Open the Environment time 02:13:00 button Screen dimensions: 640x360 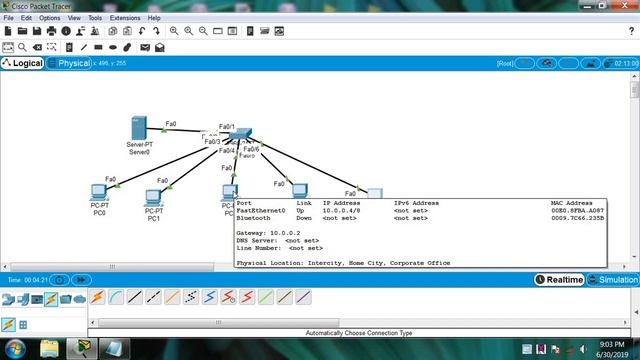point(622,63)
